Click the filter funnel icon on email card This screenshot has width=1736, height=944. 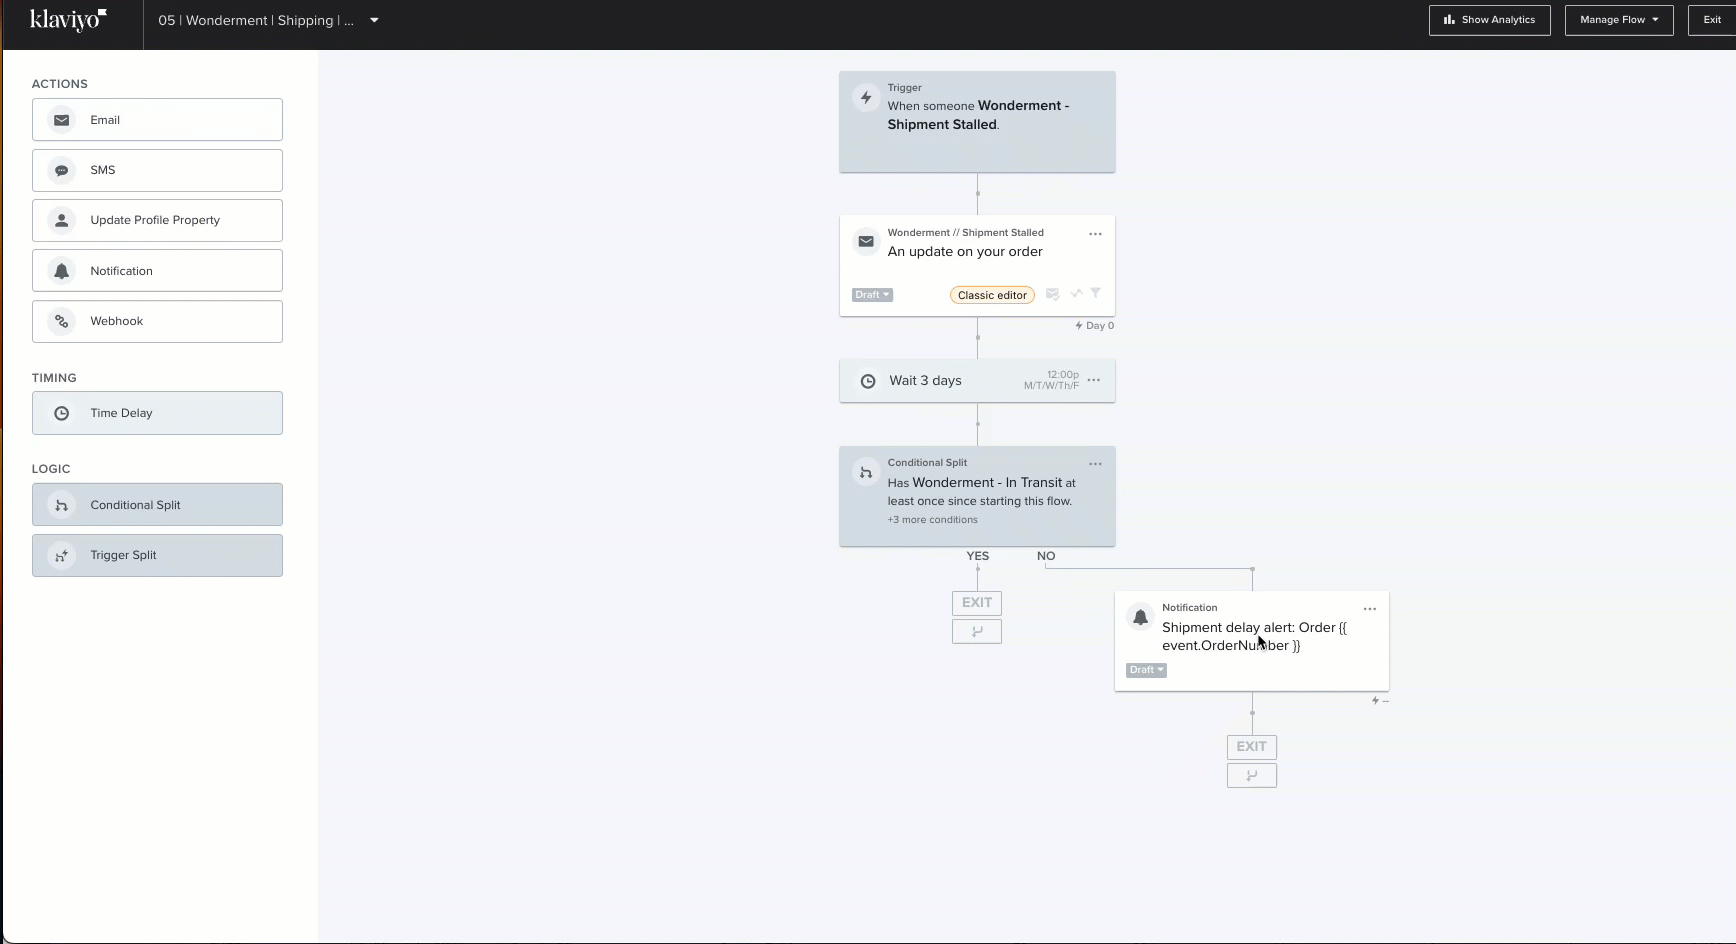(x=1096, y=293)
